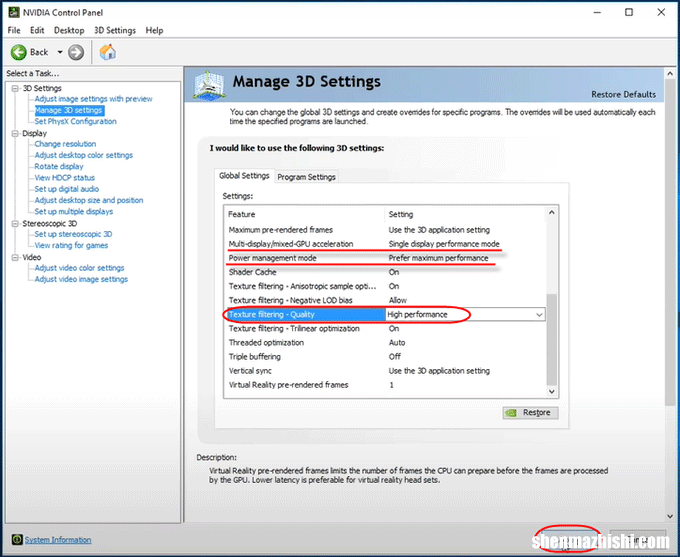Collapse the Stereoscopic 3D tree node
680x557 pixels.
15,224
